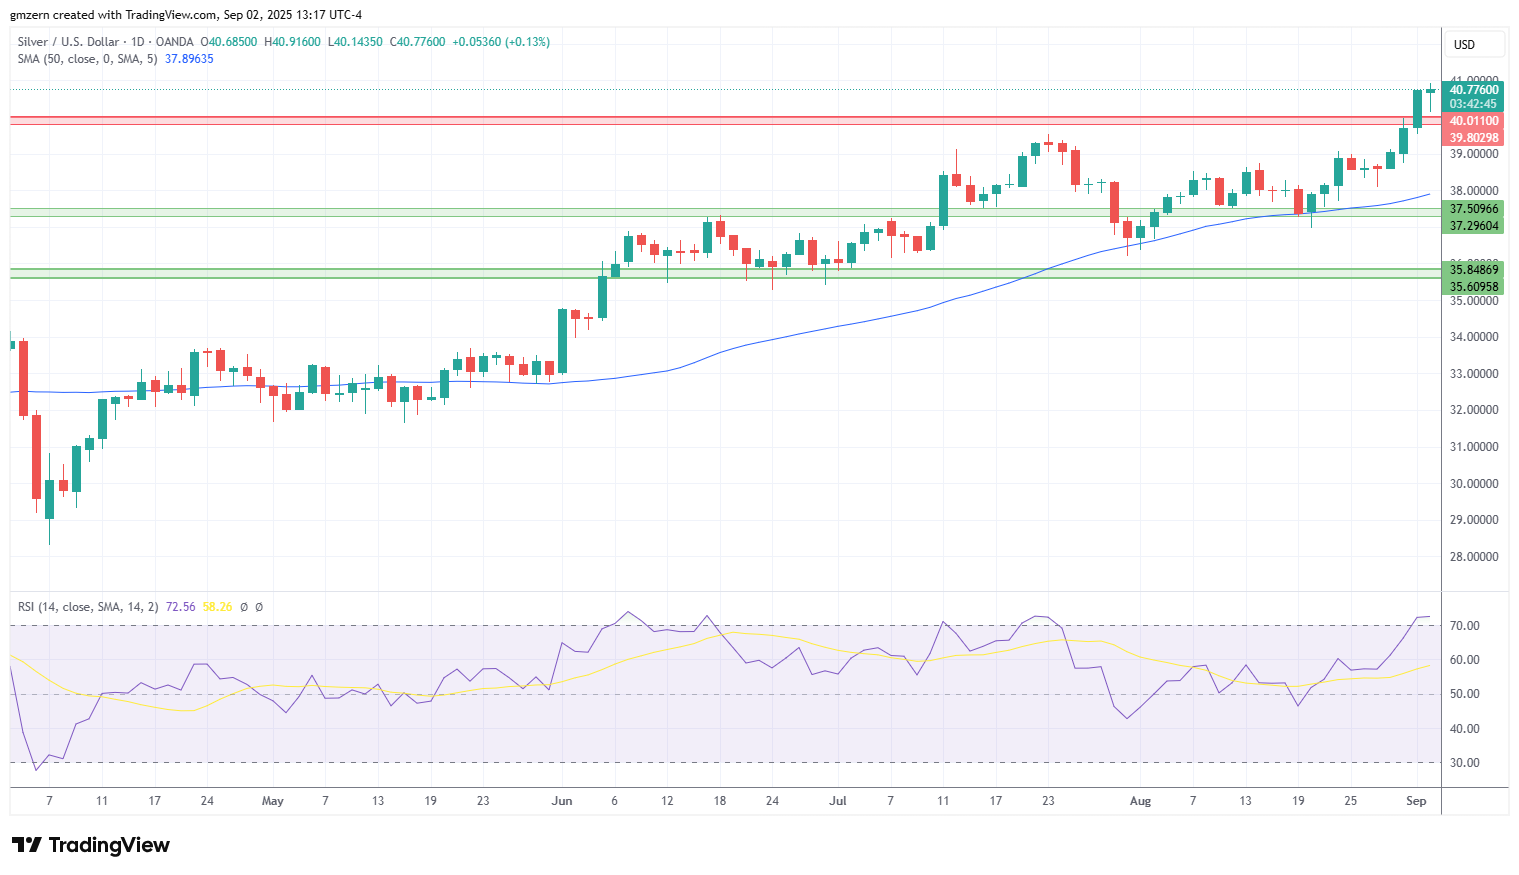Select the red 39.80298 price label
1519x875 pixels.
(1474, 138)
